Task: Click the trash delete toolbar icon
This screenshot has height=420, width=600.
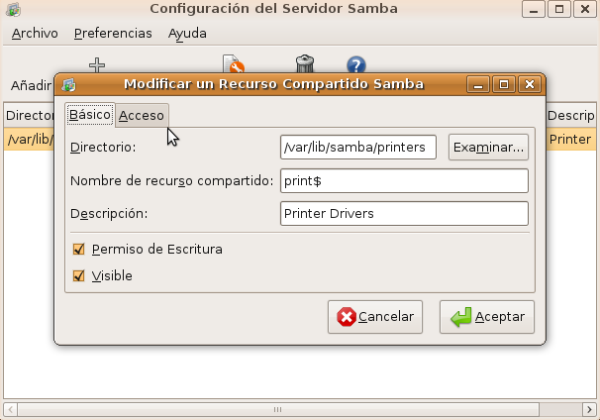Action: point(305,64)
